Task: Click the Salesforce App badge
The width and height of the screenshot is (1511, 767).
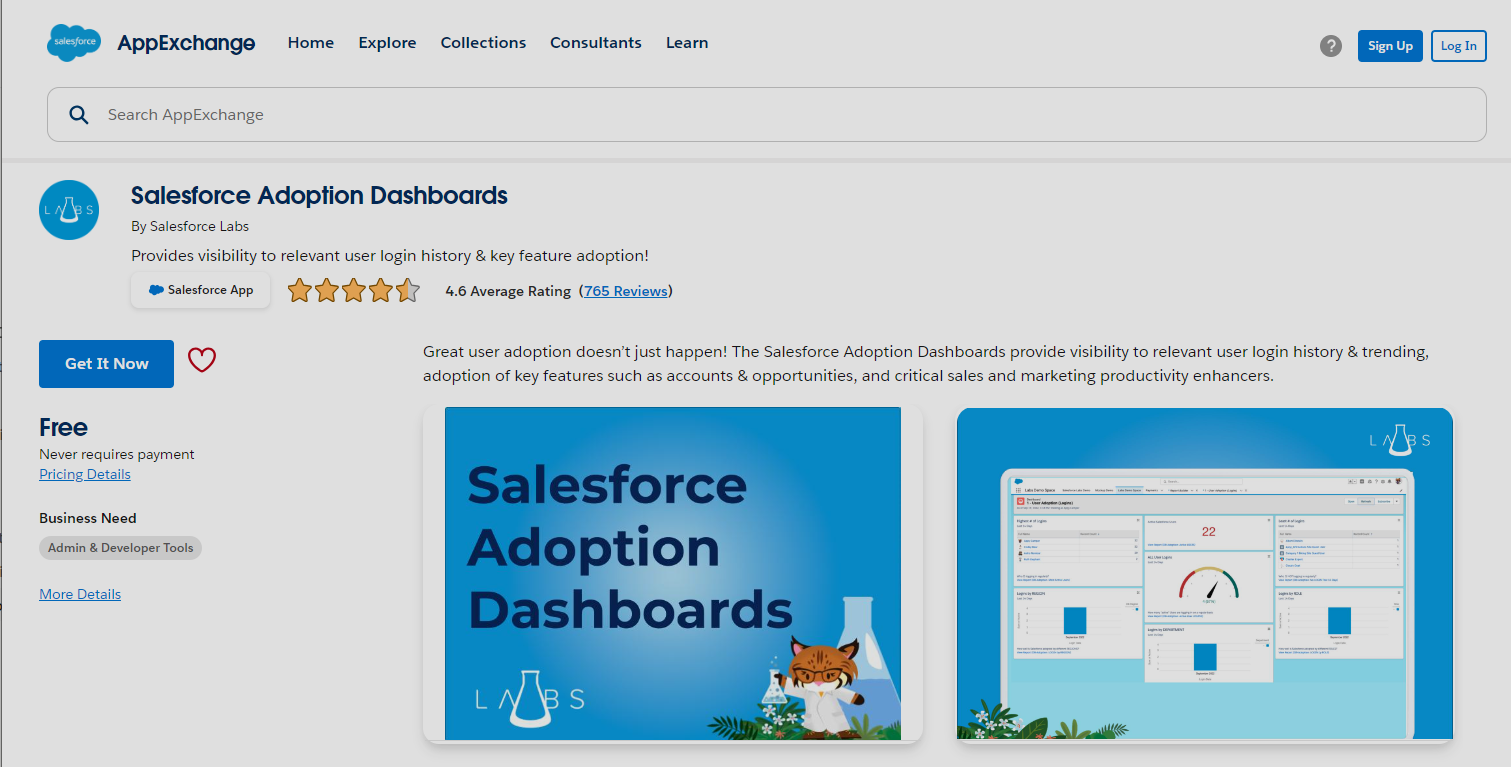Action: [x=200, y=290]
